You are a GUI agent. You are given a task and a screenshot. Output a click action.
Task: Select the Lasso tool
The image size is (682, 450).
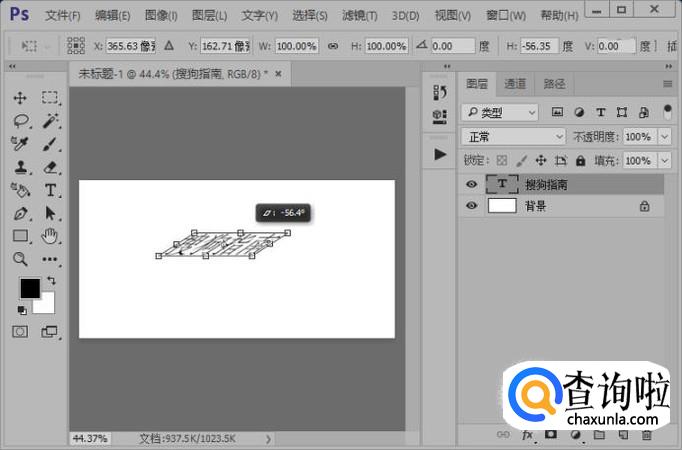(x=20, y=121)
